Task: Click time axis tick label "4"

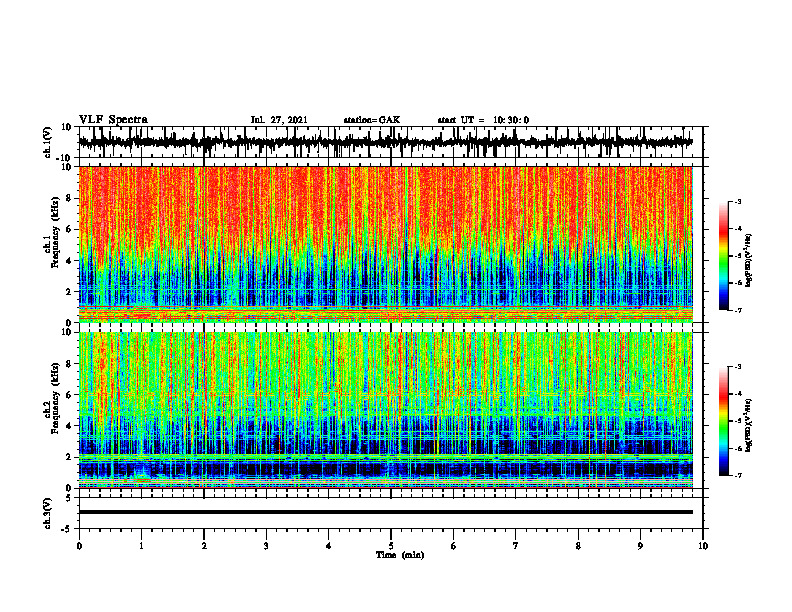Action: [x=329, y=546]
